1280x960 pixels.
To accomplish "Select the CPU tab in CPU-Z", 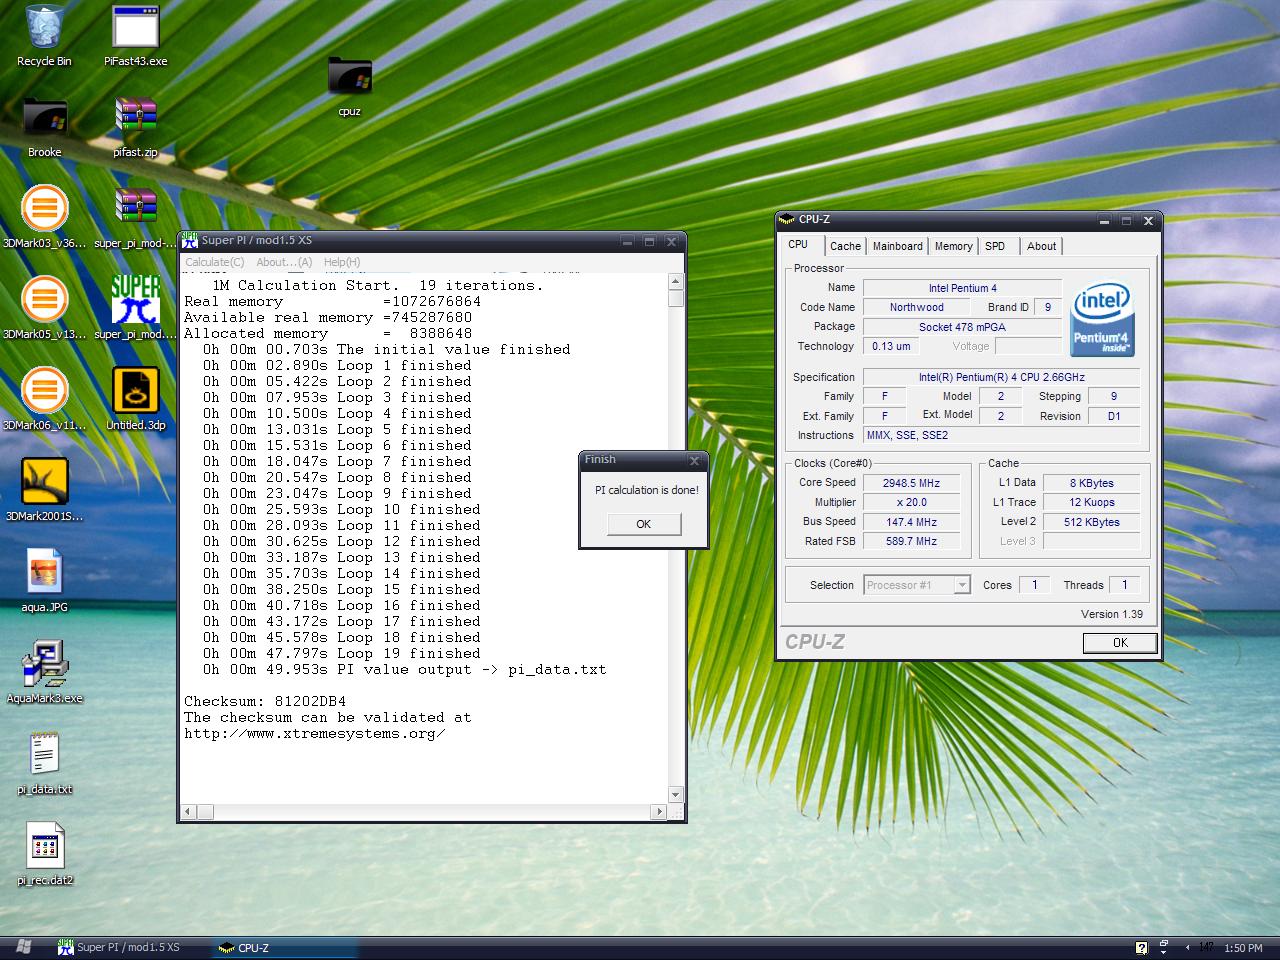I will click(798, 245).
